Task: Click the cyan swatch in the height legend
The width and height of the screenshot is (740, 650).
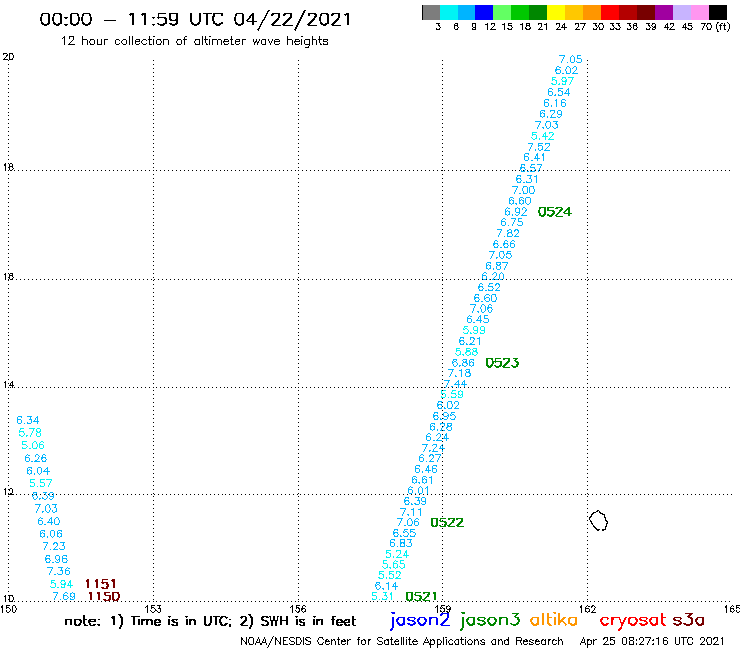Action: (x=448, y=12)
